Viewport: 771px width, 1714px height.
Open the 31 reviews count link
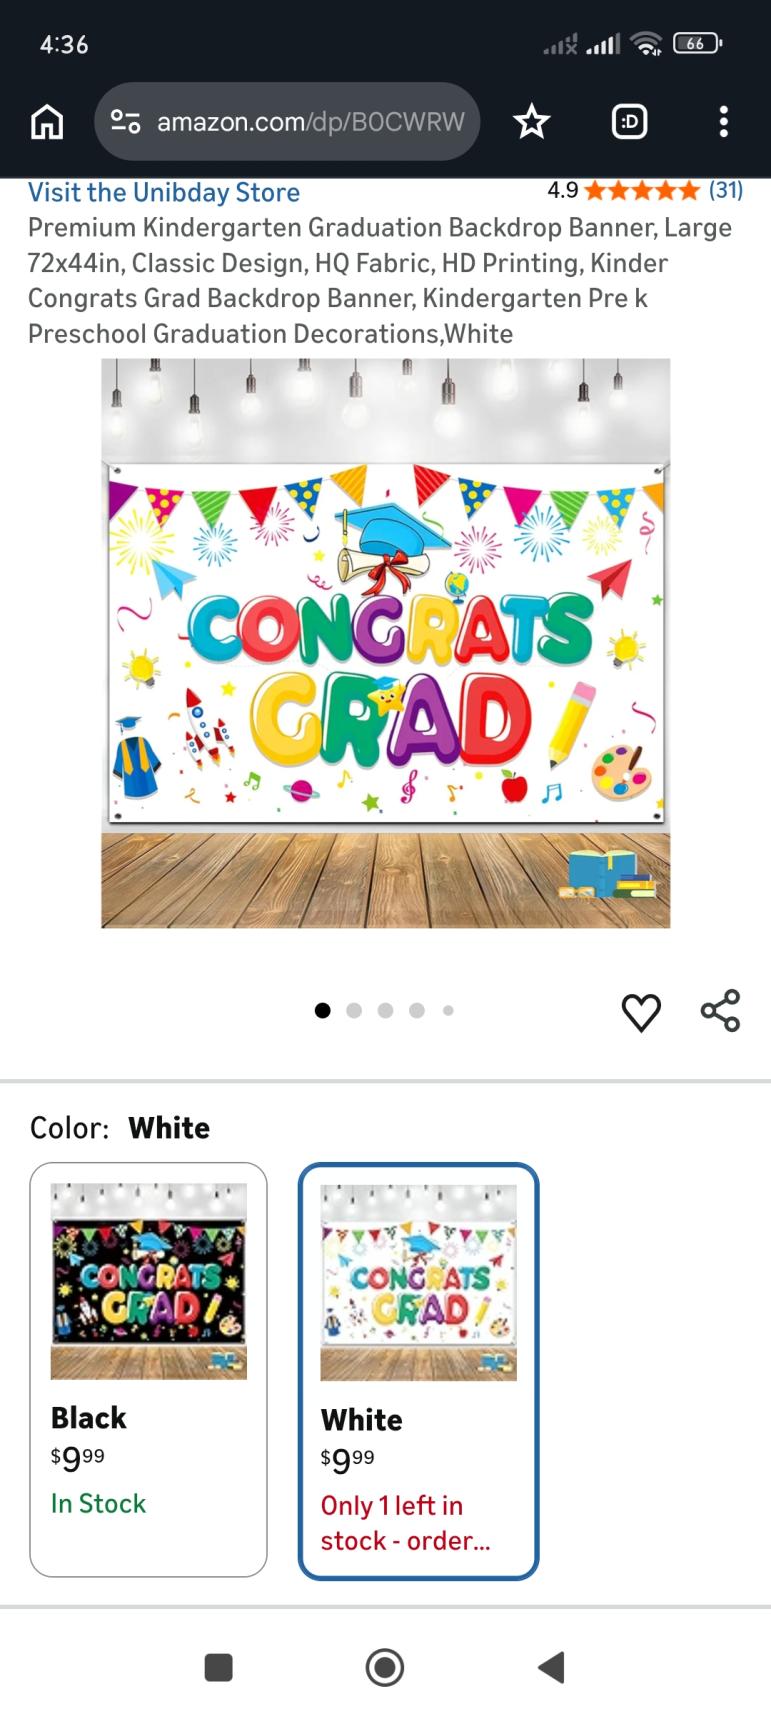(726, 190)
